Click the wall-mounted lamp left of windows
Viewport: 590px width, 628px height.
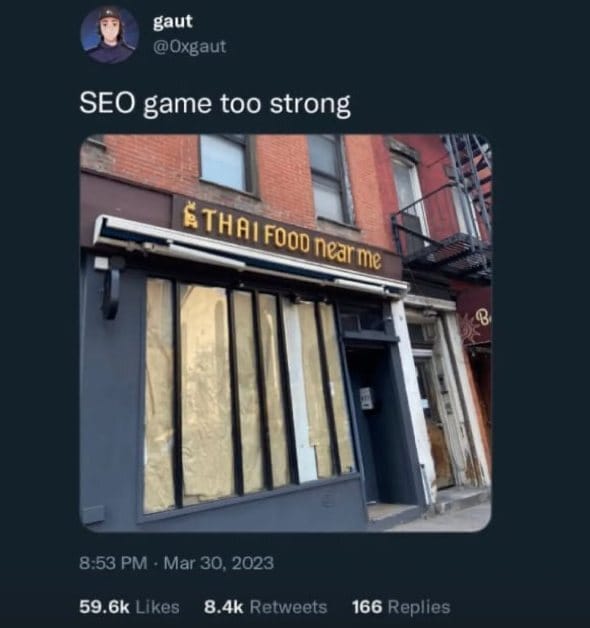pyautogui.click(x=110, y=286)
